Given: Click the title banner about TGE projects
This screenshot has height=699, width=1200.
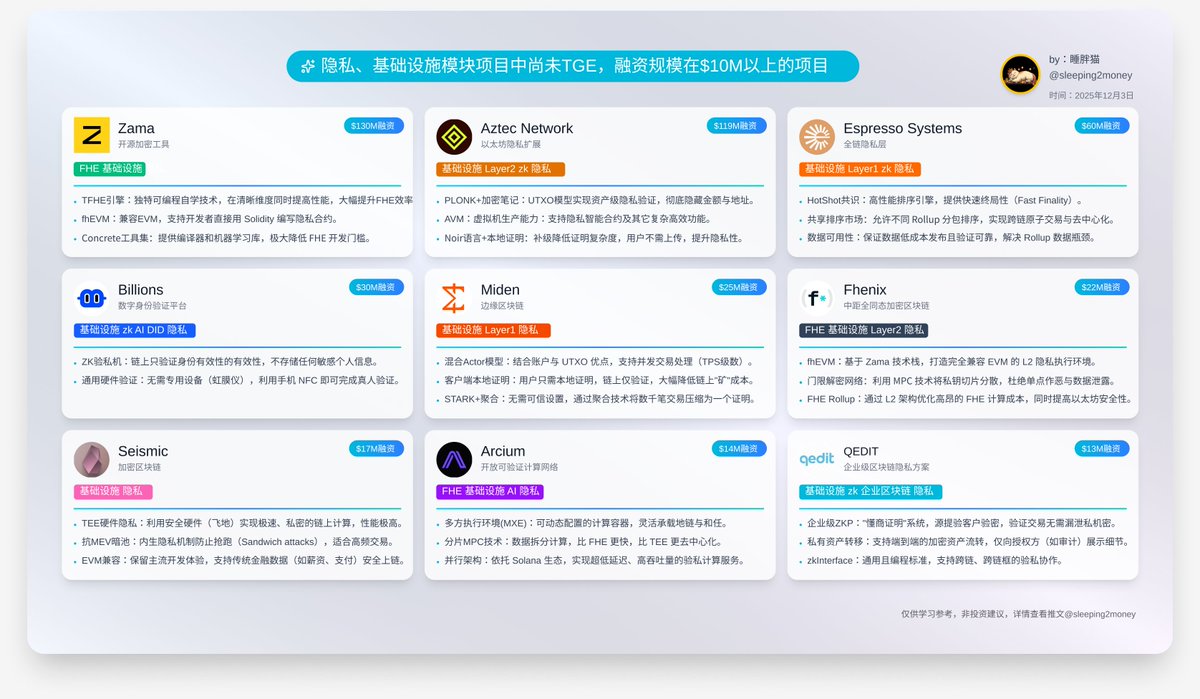Looking at the screenshot, I should (x=573, y=66).
